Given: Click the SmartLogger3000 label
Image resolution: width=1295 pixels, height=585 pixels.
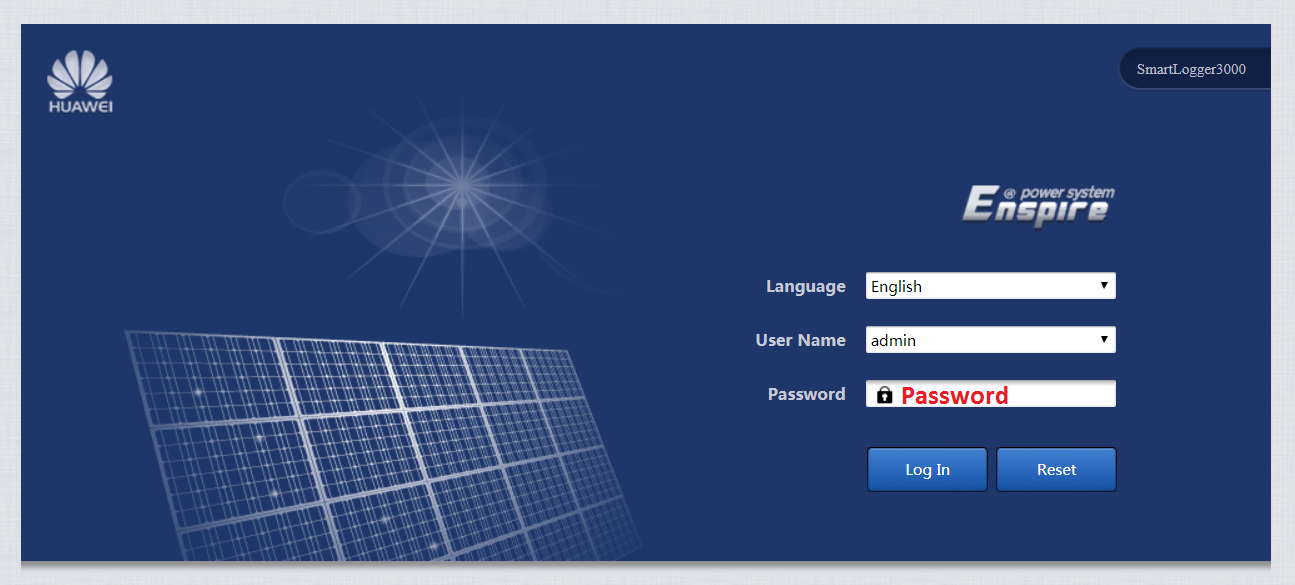Looking at the screenshot, I should [x=1191, y=70].
